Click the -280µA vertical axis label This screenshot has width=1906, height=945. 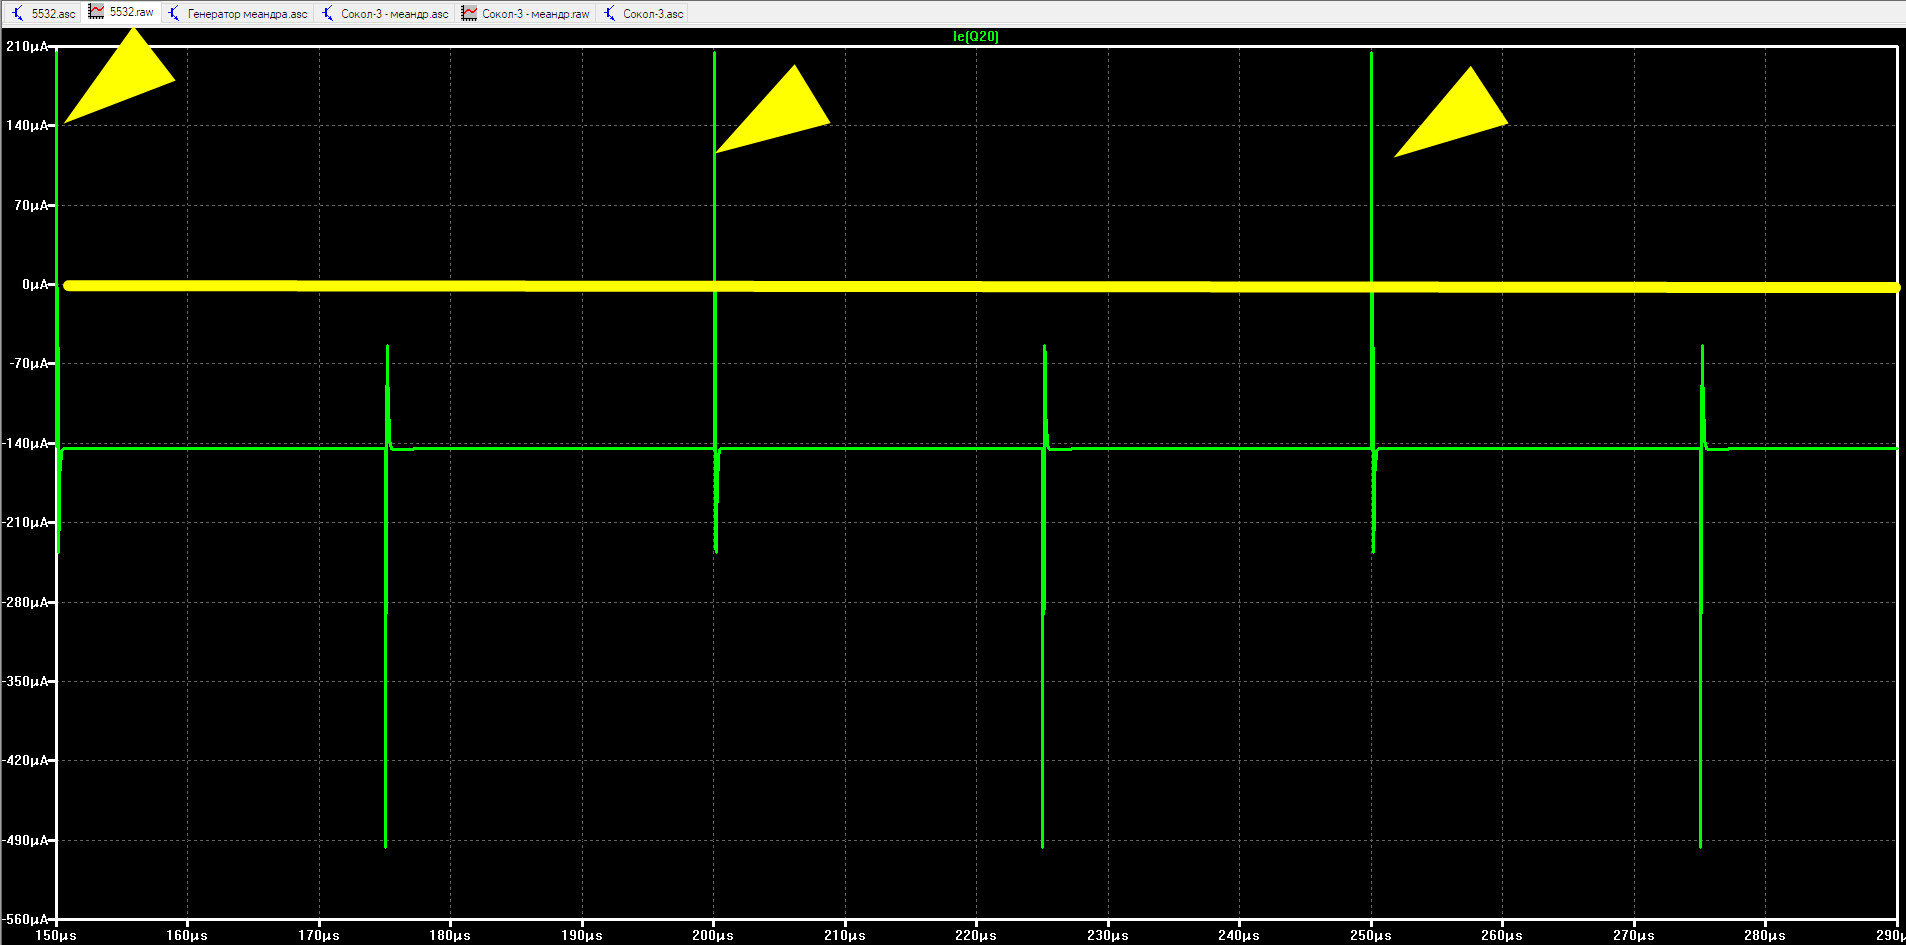[x=25, y=602]
